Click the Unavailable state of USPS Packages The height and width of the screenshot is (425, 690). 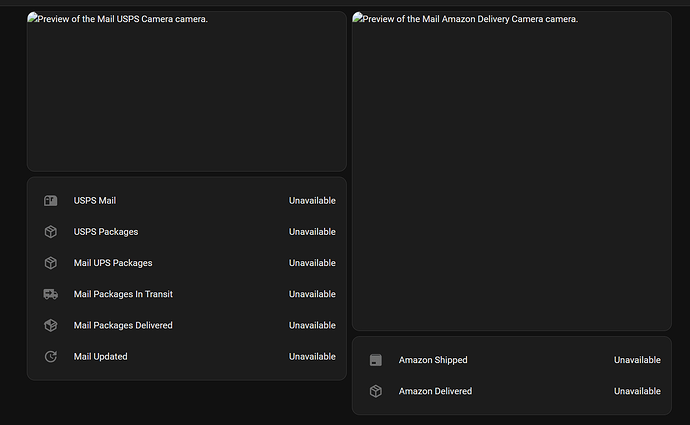(x=312, y=232)
